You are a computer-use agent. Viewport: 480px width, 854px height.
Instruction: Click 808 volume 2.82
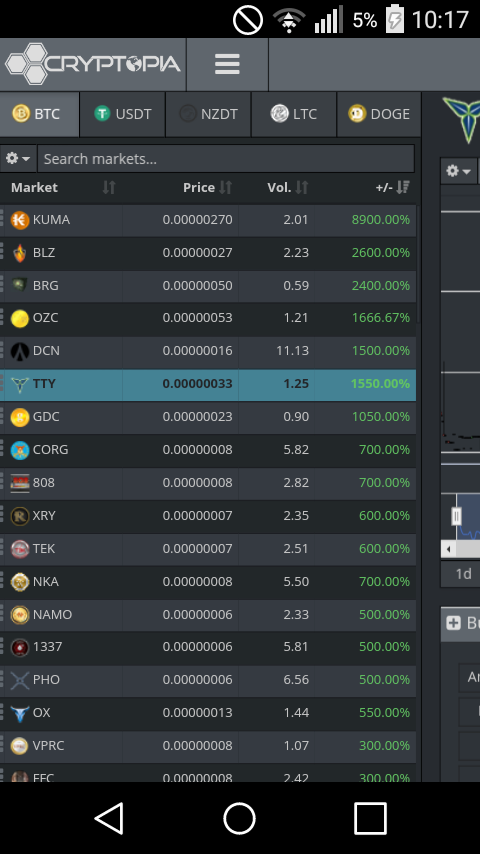click(x=296, y=483)
